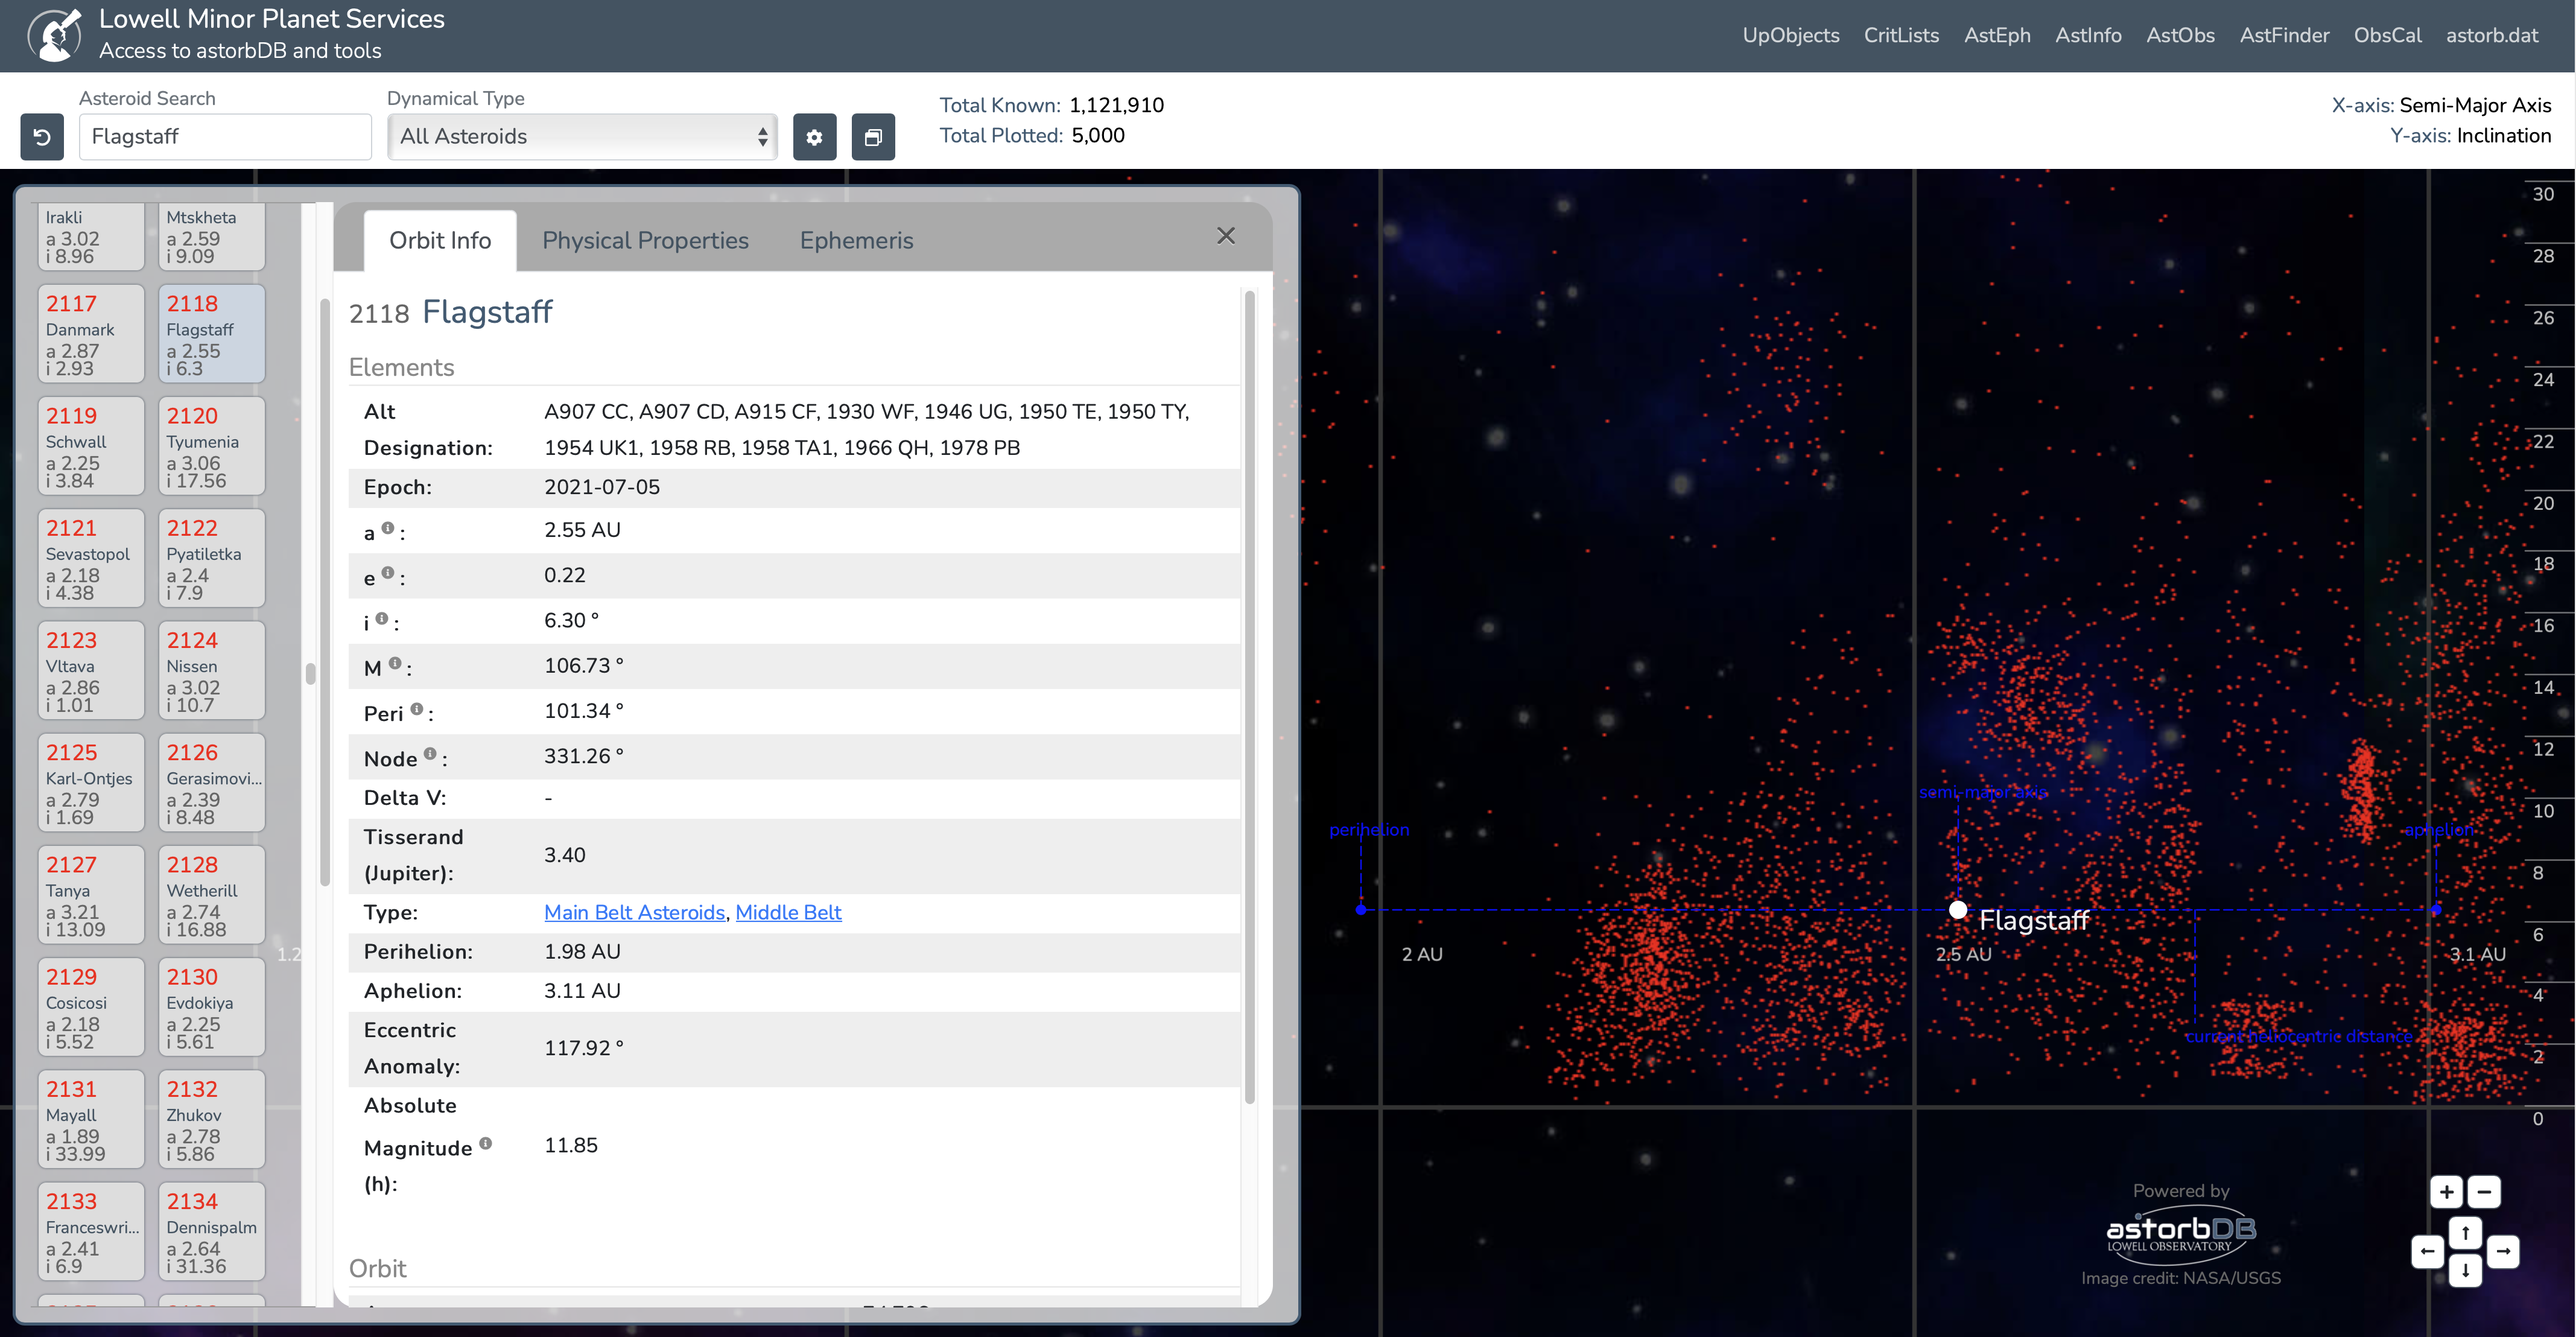This screenshot has height=1337, width=2576.
Task: Click the window restore icon button
Action: pyautogui.click(x=873, y=137)
